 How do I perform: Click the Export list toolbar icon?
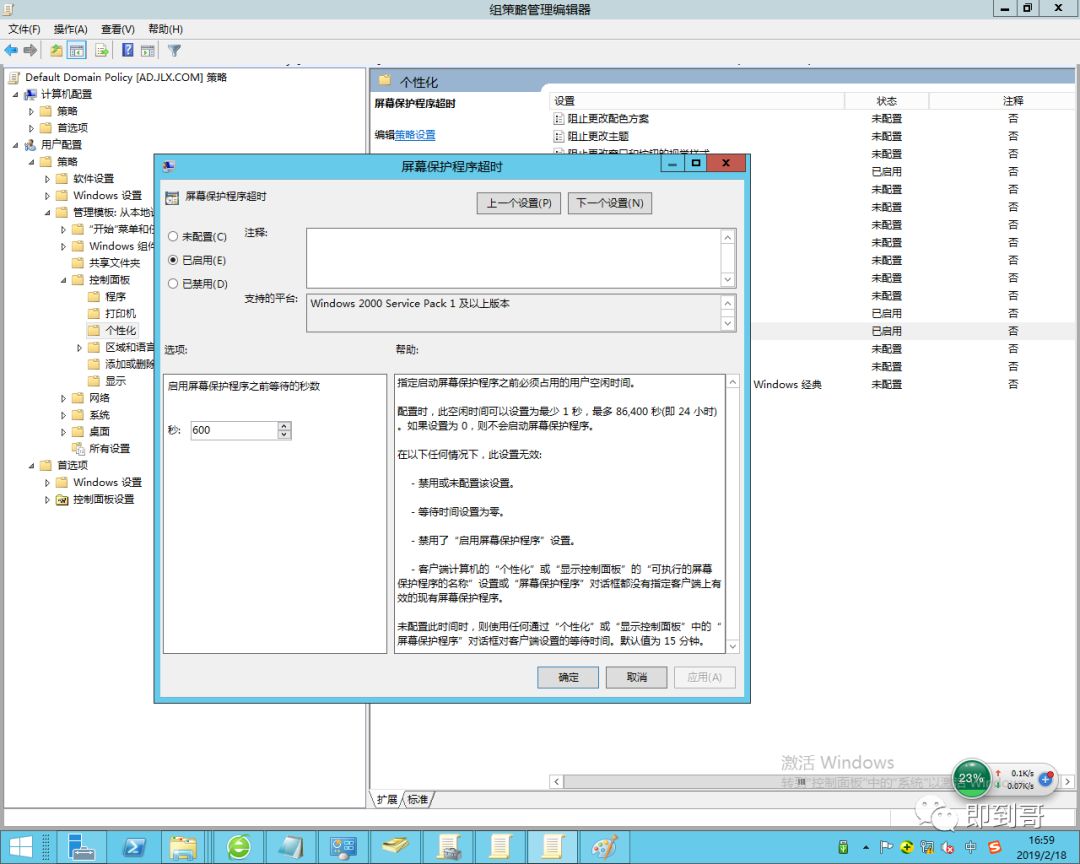coord(102,50)
